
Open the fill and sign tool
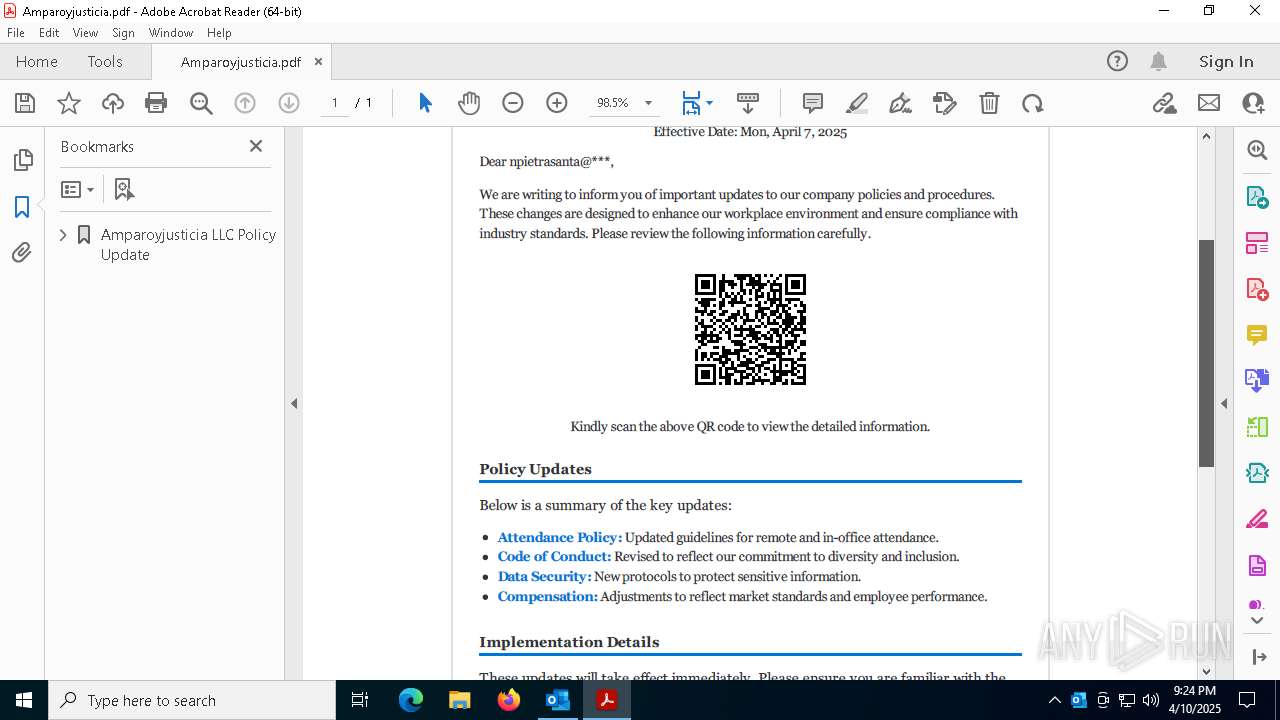point(901,103)
